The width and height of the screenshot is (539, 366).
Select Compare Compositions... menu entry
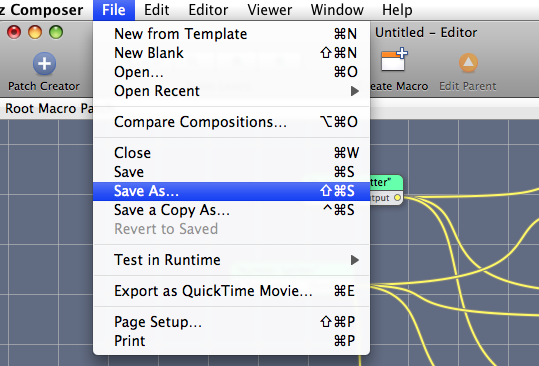pos(231,122)
